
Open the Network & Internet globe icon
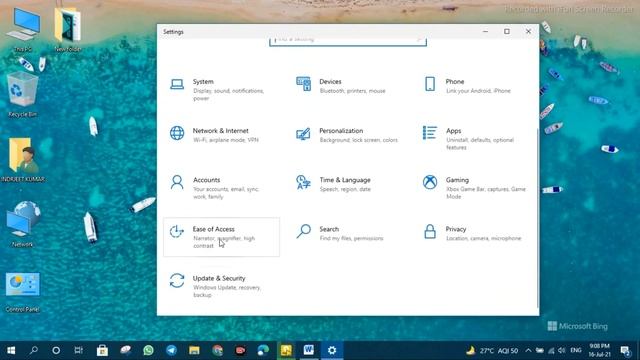[177, 133]
